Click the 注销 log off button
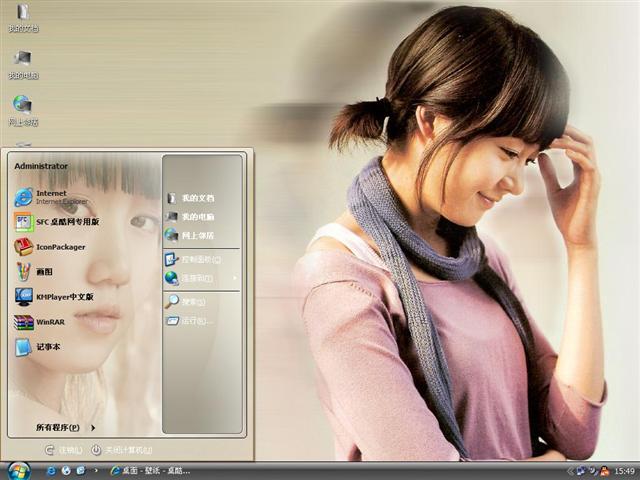 click(x=64, y=450)
